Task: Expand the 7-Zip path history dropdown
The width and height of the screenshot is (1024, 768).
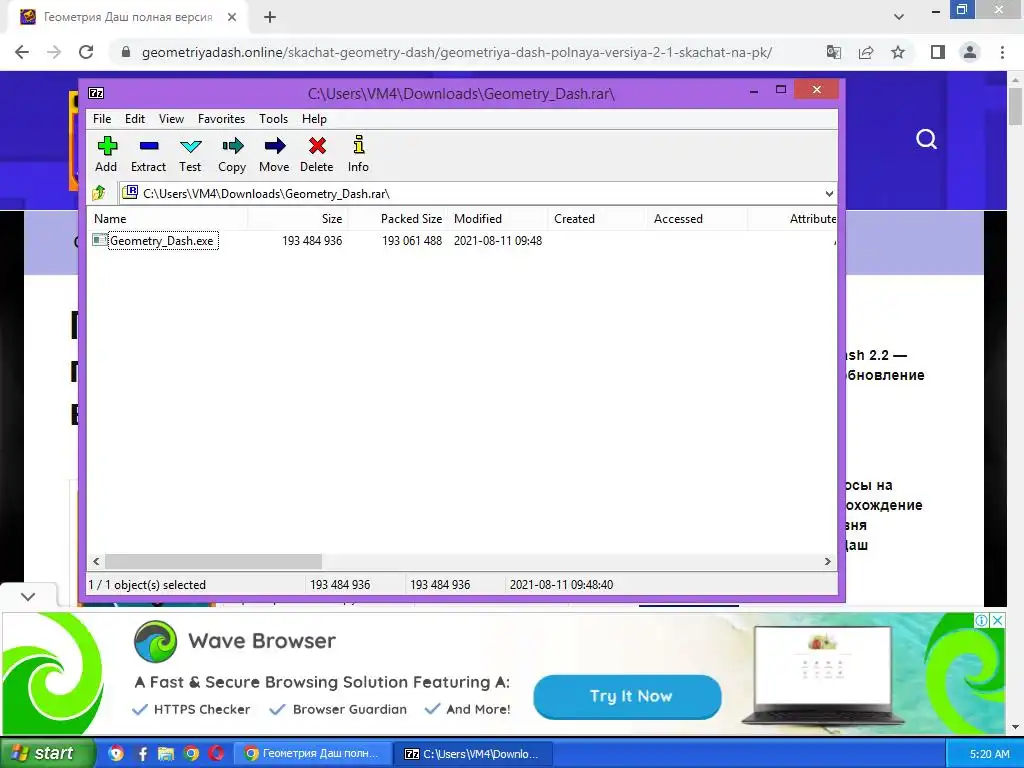Action: (x=829, y=194)
